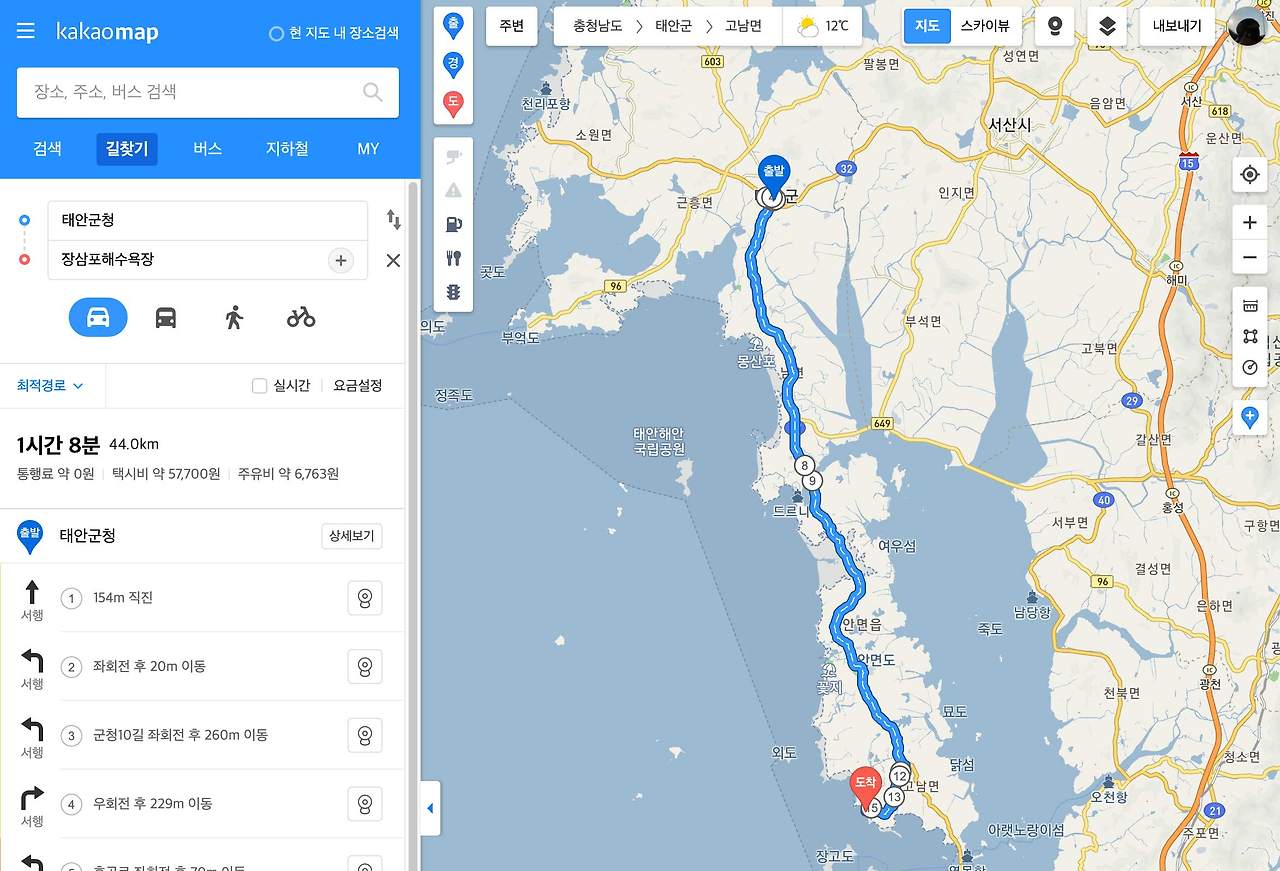Select the car route mode icon
The image size is (1280, 871).
click(98, 317)
